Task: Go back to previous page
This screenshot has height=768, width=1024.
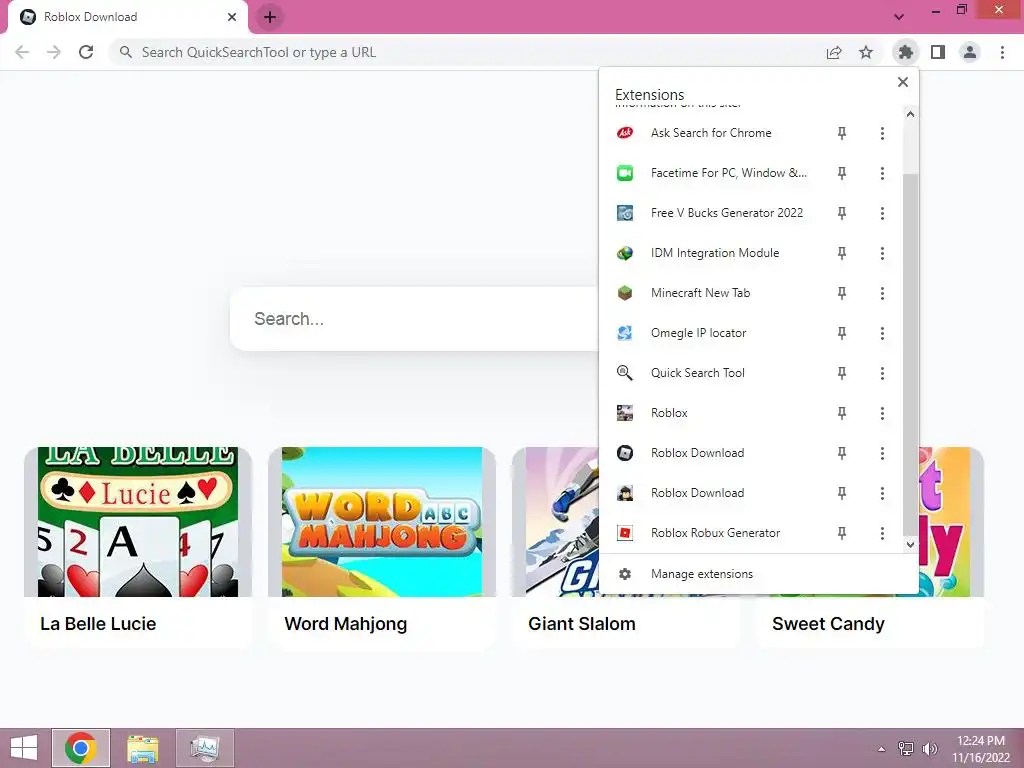Action: click(22, 52)
